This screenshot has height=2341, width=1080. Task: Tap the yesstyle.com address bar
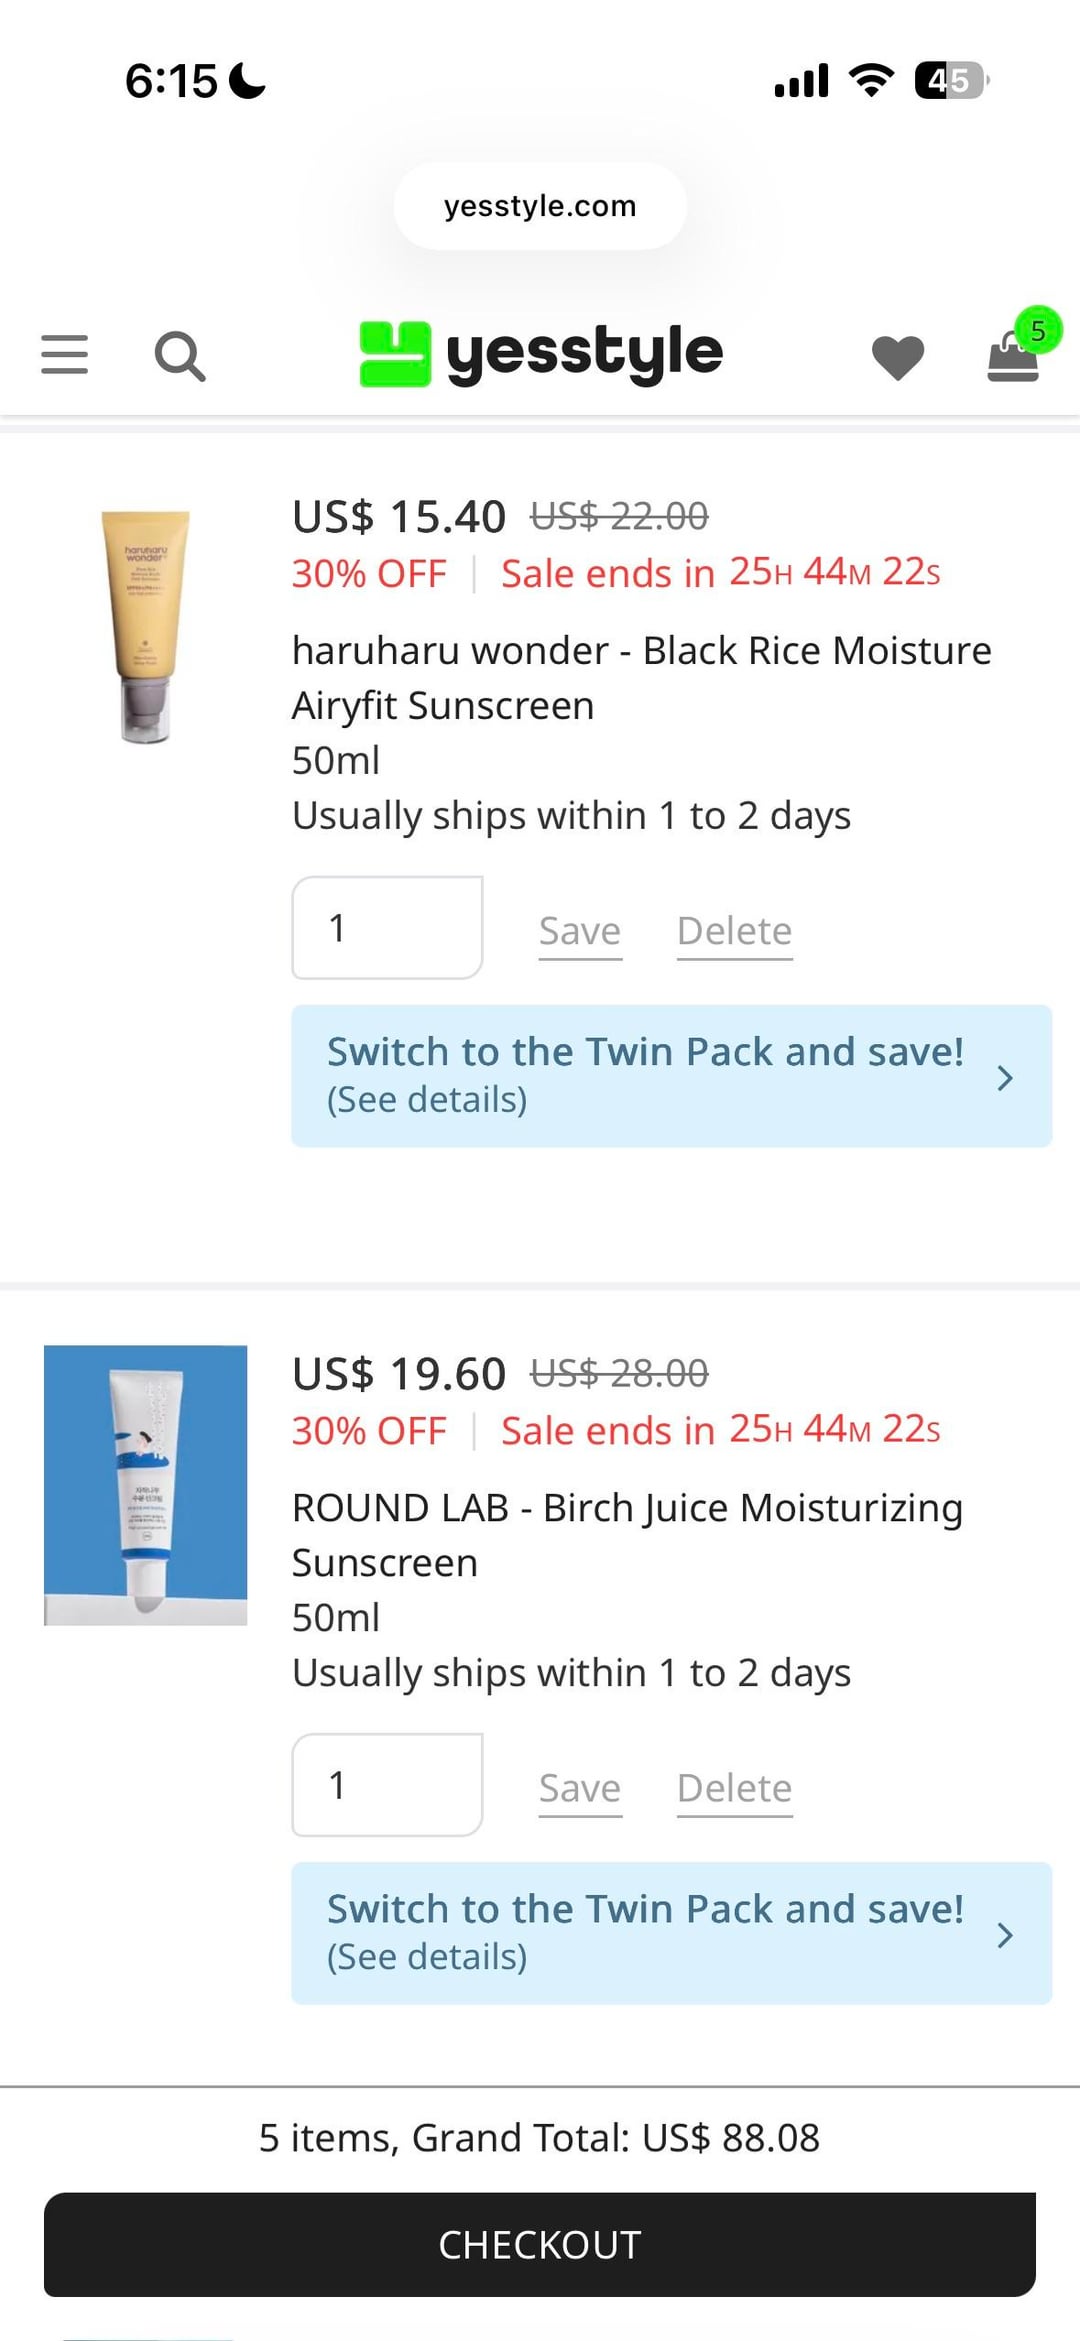pos(540,206)
